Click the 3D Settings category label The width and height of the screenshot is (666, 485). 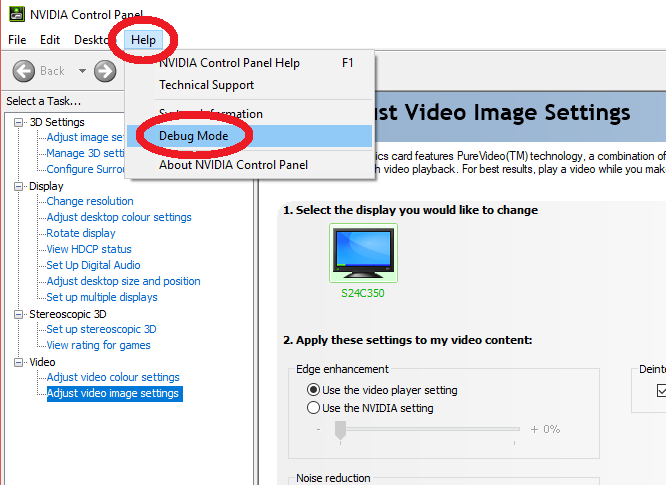[x=57, y=122]
